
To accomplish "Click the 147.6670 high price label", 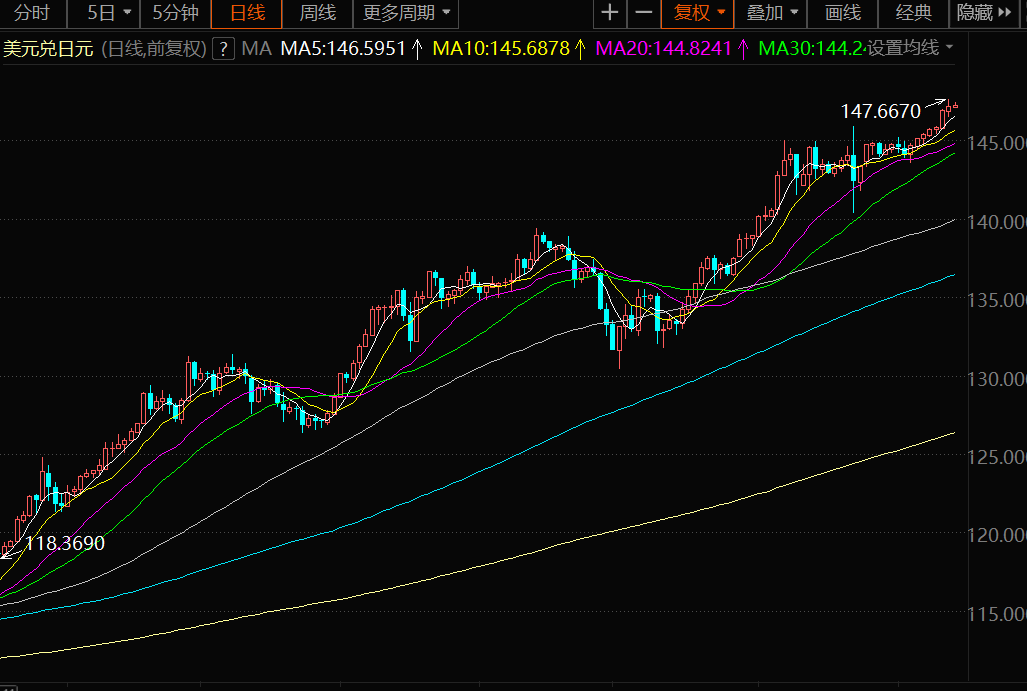I will coord(880,111).
